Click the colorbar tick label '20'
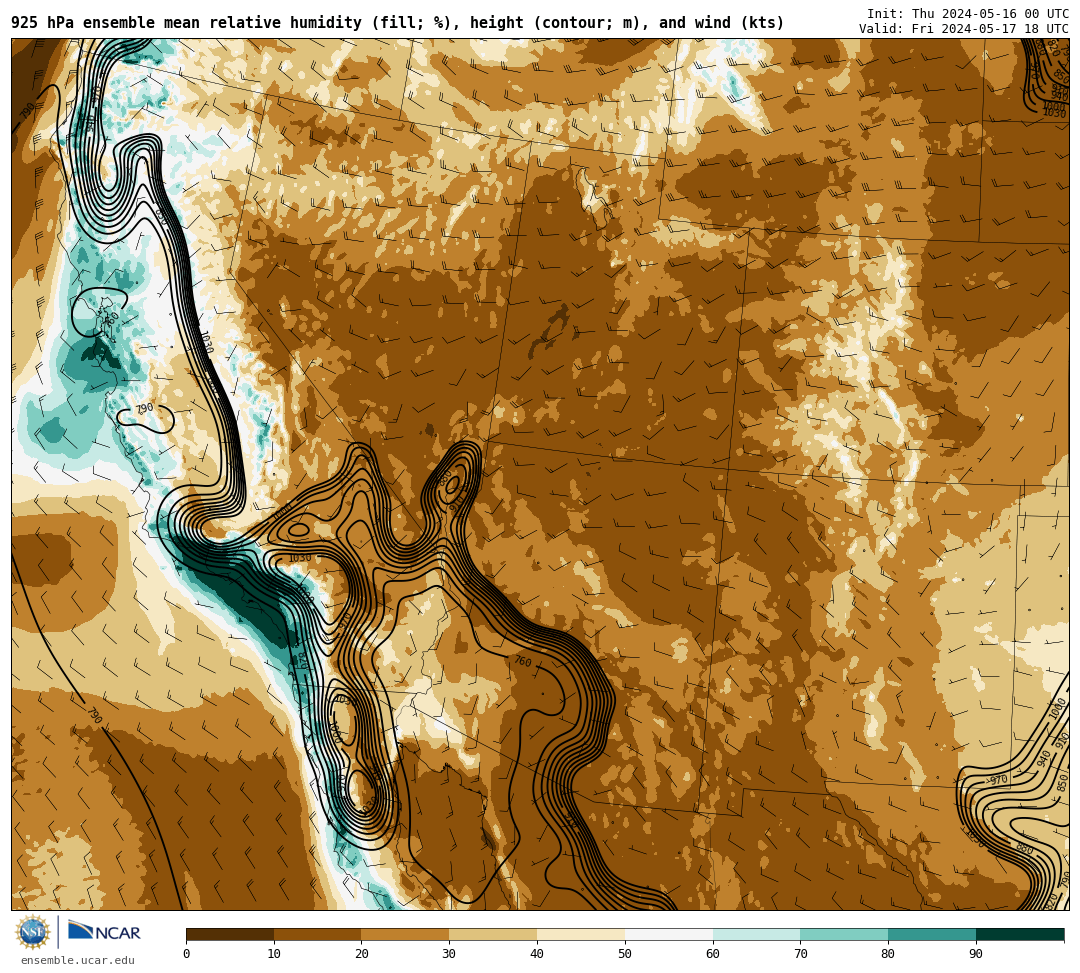 pos(362,954)
